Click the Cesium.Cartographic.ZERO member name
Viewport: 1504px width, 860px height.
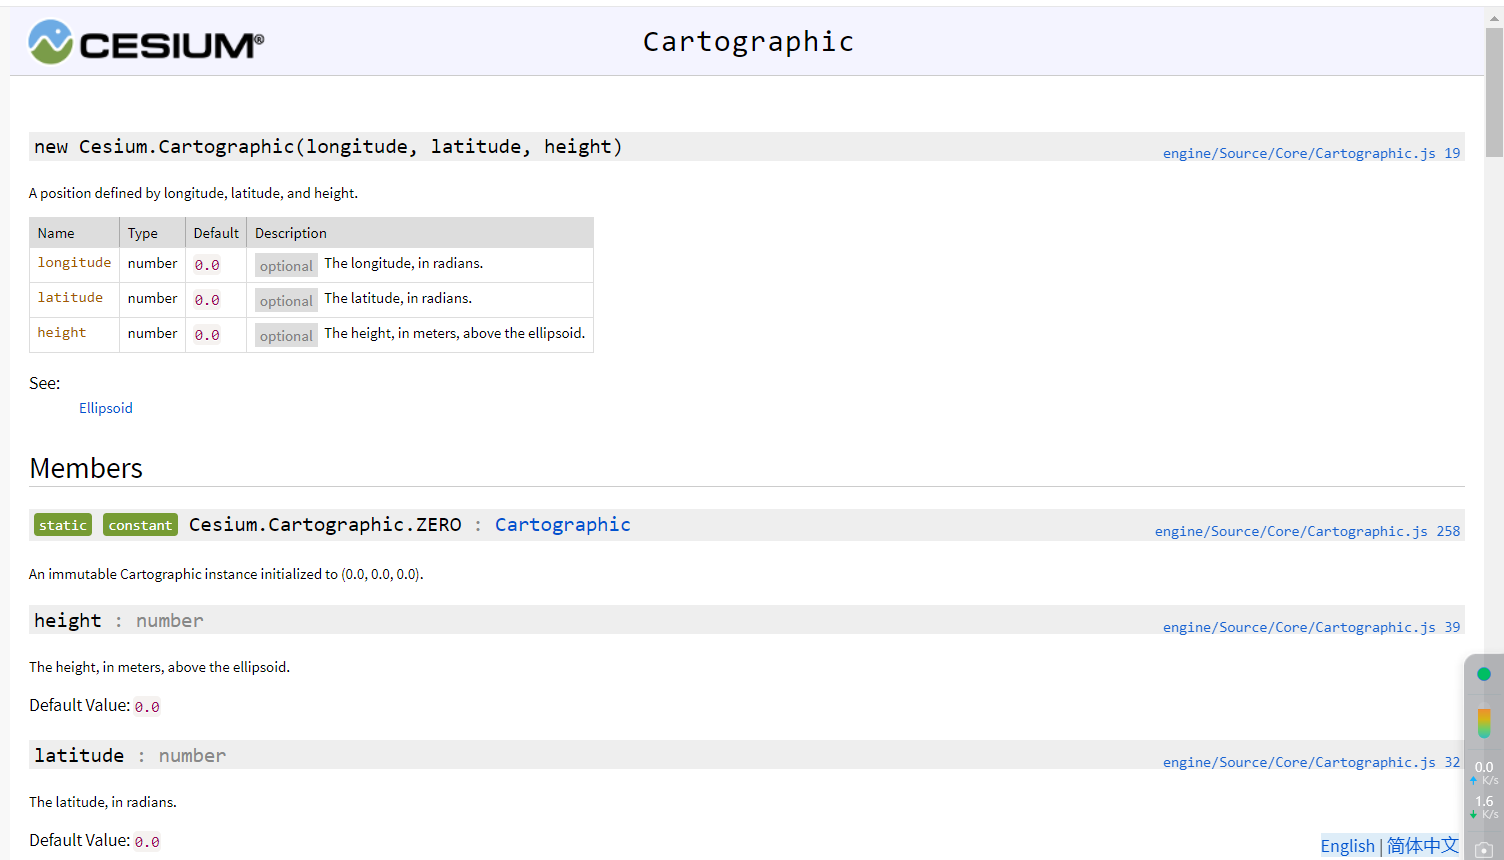pos(325,525)
